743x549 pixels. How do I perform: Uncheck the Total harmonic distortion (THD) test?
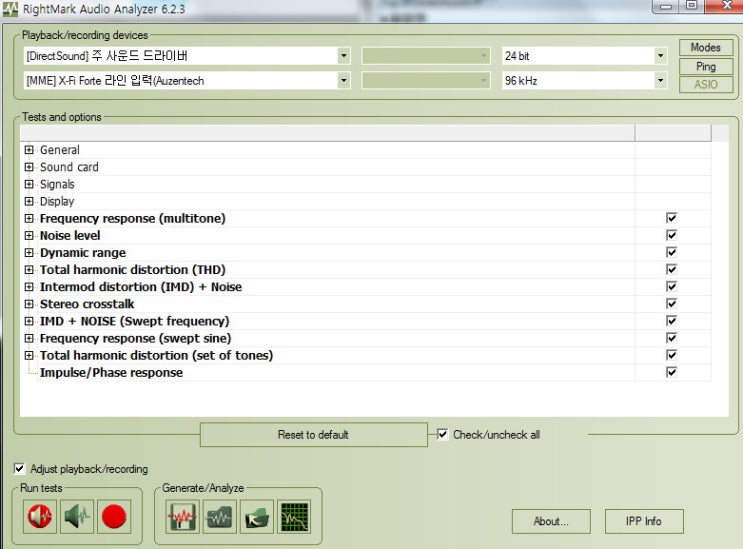pos(671,269)
